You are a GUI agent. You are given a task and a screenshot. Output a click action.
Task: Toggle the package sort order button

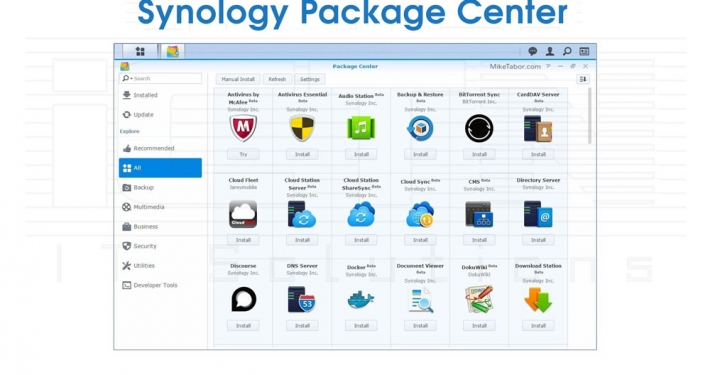click(x=583, y=79)
